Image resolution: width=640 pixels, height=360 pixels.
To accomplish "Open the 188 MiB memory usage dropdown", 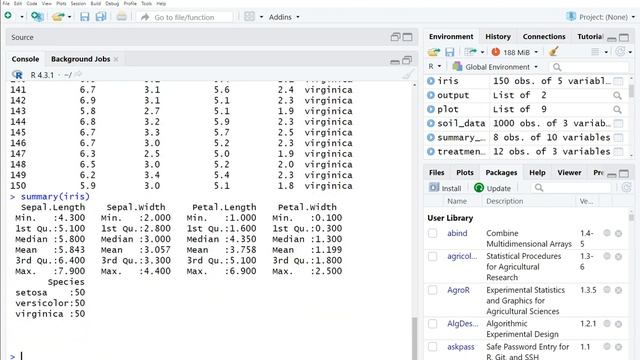I will 515,52.
